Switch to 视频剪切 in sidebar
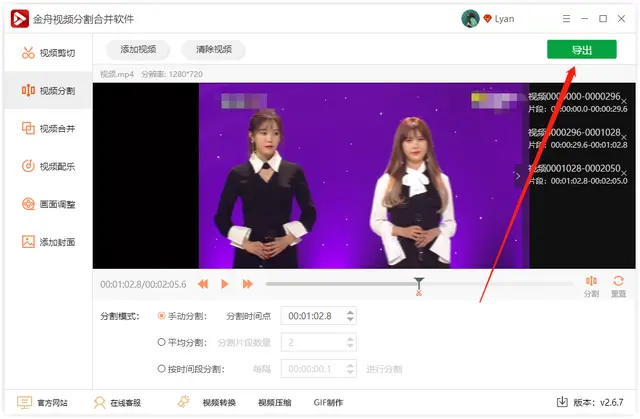The height and width of the screenshot is (419, 640). tap(47, 53)
